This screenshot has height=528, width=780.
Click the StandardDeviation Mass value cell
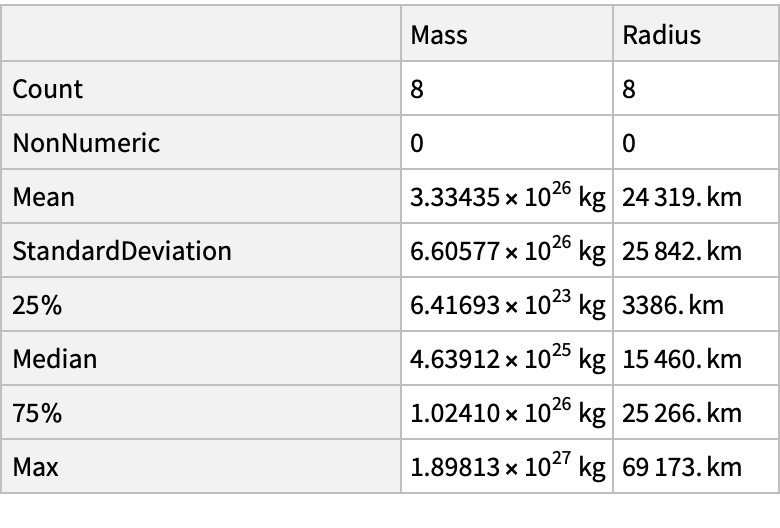(508, 251)
